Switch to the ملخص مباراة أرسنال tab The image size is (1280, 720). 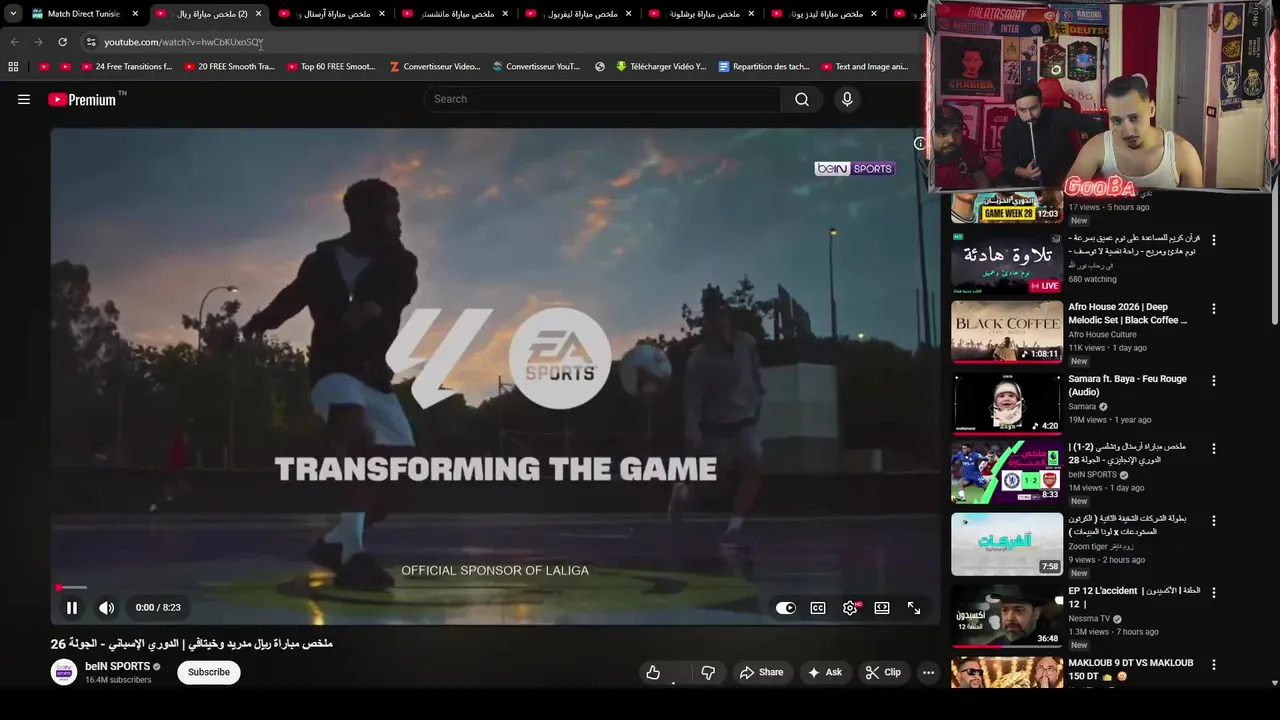[x=332, y=14]
